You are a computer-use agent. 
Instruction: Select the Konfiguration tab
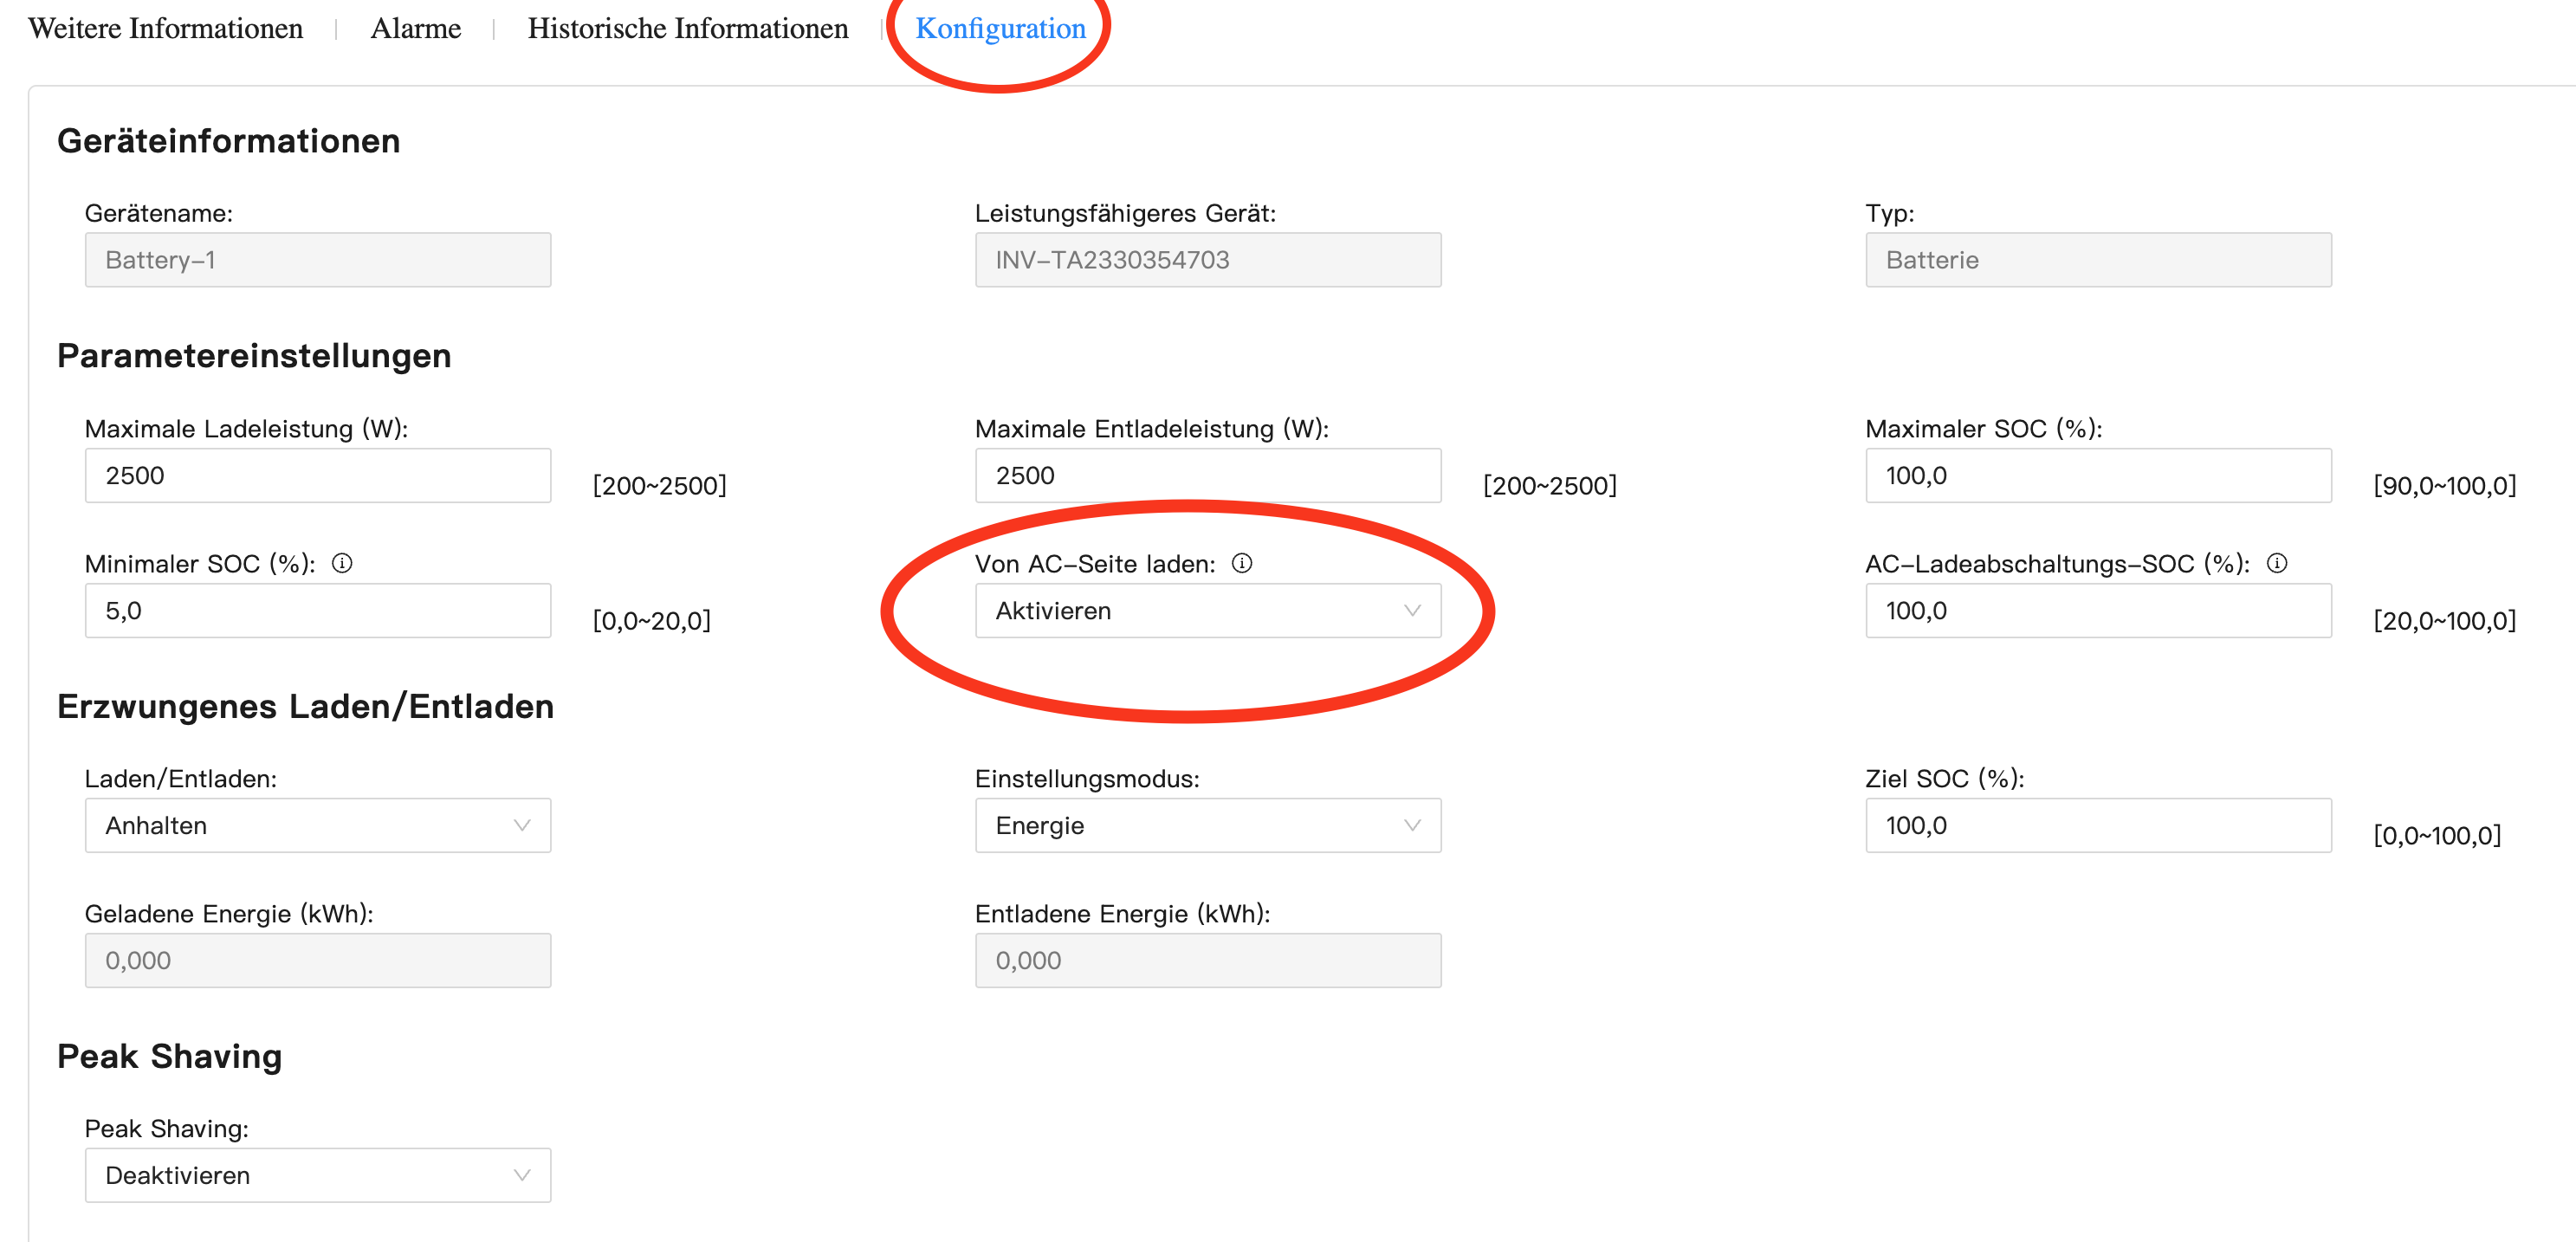coord(1000,28)
